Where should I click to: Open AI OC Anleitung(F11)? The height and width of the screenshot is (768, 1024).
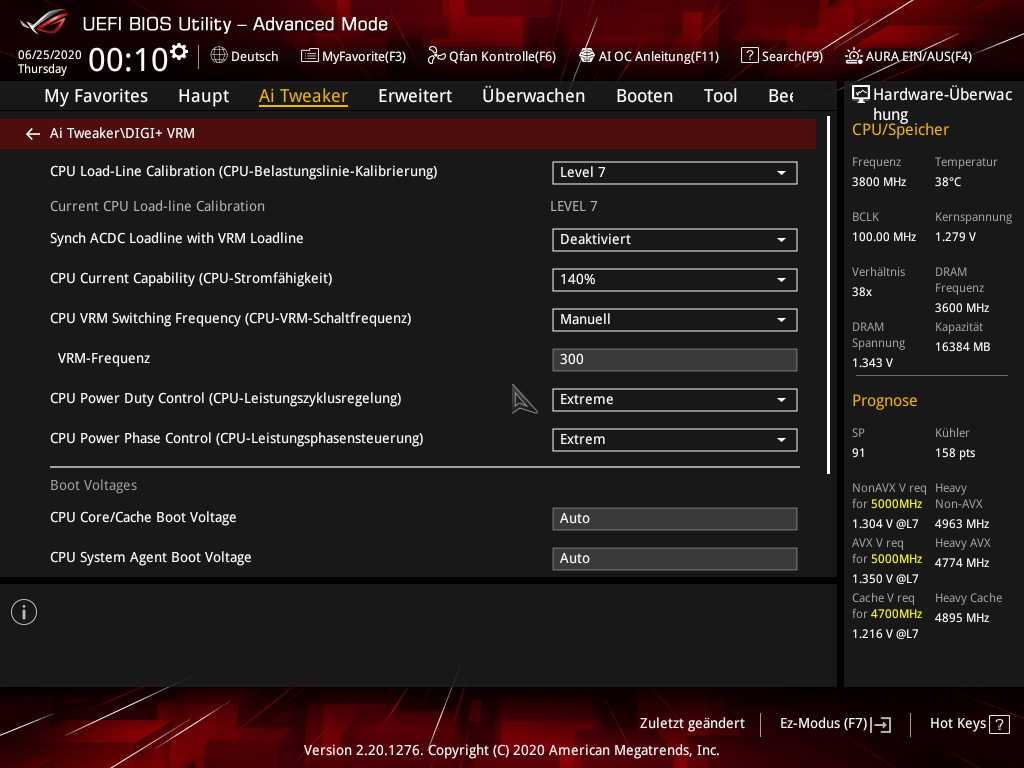(x=649, y=56)
